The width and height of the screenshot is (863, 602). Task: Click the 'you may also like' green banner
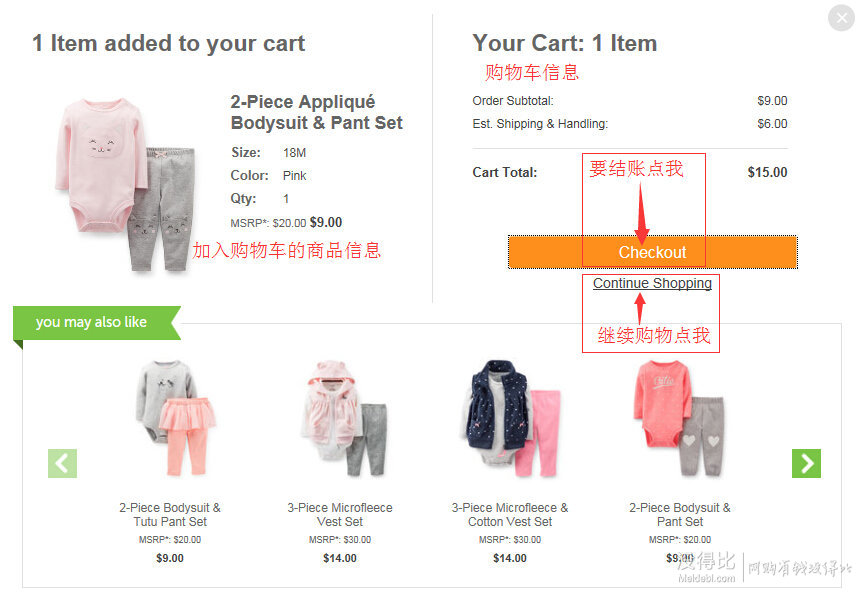pyautogui.click(x=97, y=322)
